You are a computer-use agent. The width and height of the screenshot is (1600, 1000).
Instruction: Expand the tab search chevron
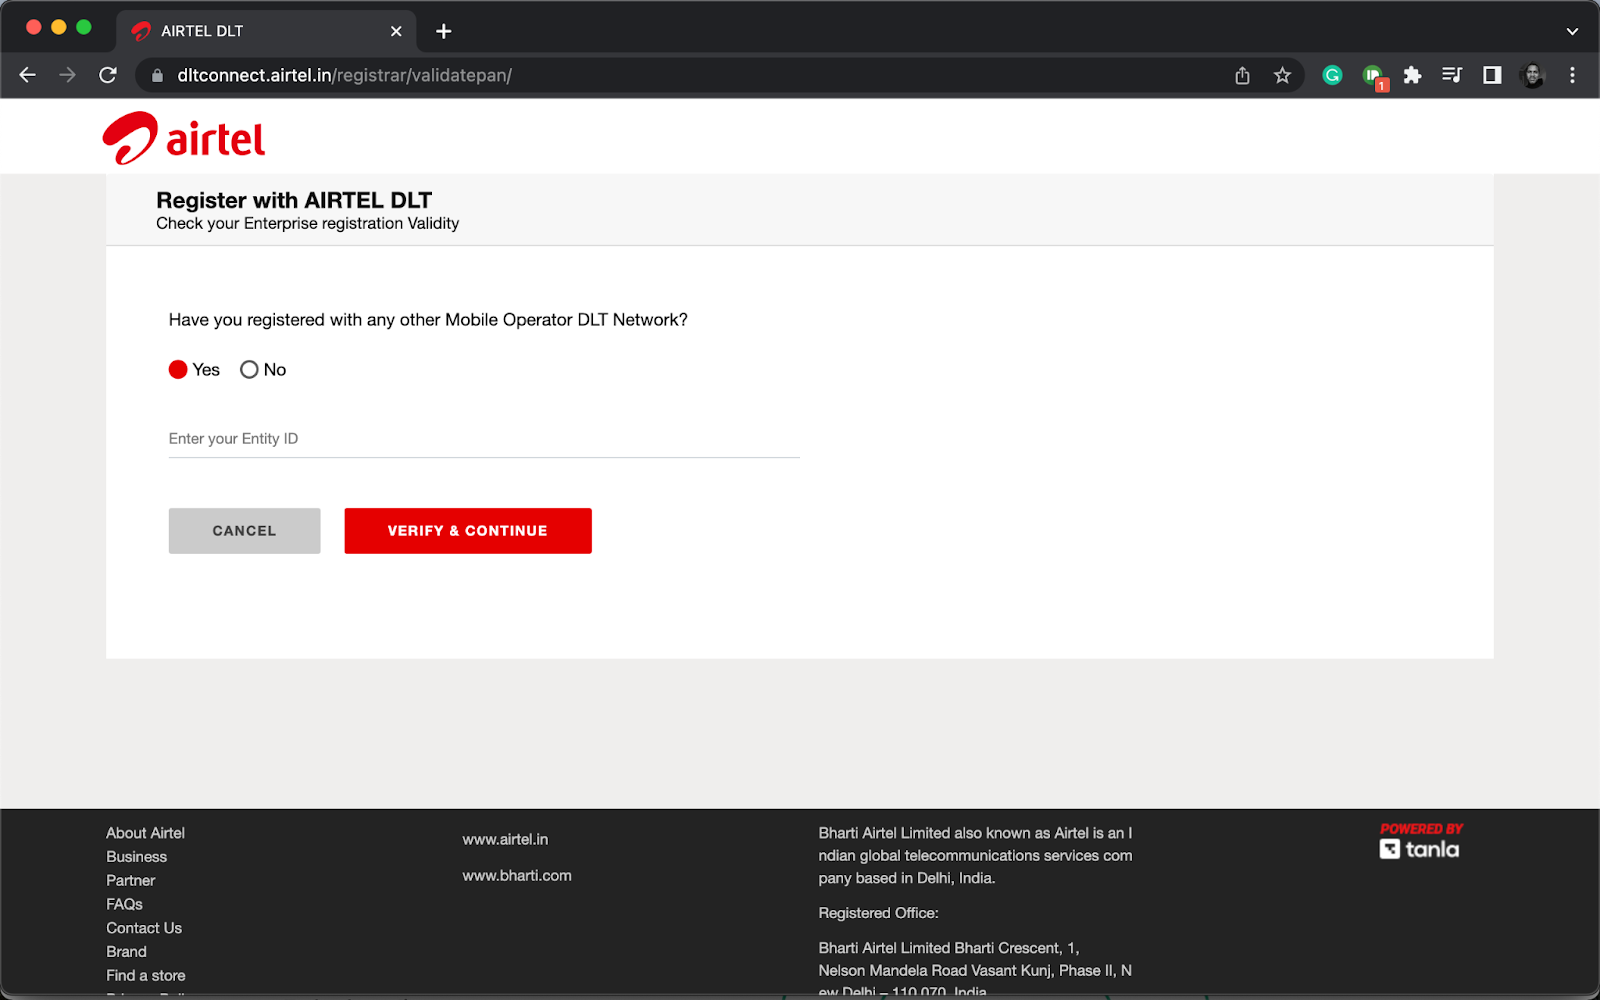click(x=1572, y=31)
